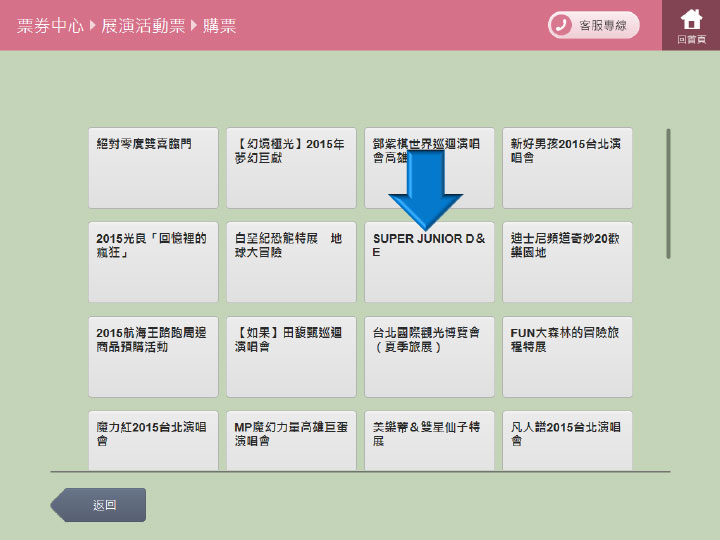Screen dimensions: 720x540
Task: Select 【幻境極光】2015年夢幻巨獻 tile
Action: click(x=291, y=168)
